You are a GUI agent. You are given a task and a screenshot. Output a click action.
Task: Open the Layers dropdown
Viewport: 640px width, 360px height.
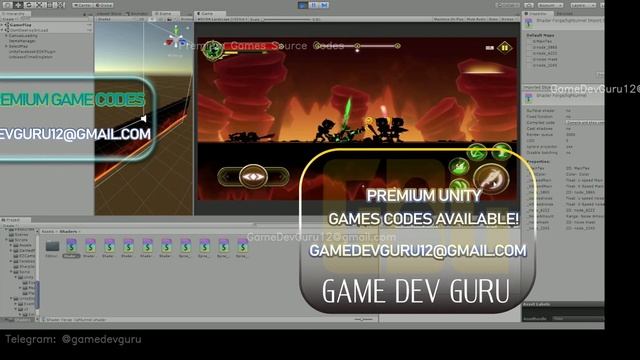point(583,5)
